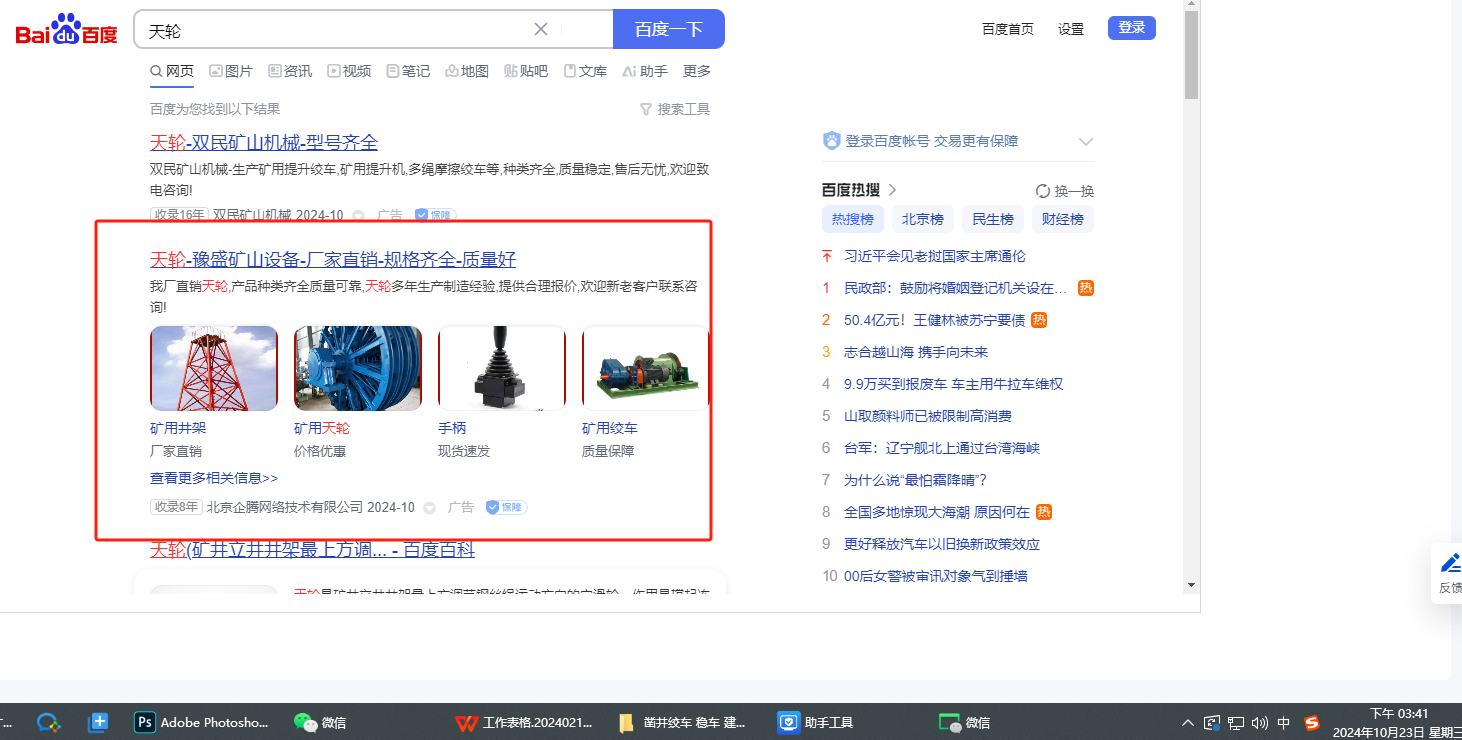Viewport: 1462px width, 740px height.
Task: Select the 财经榜 tab
Action: (1063, 219)
